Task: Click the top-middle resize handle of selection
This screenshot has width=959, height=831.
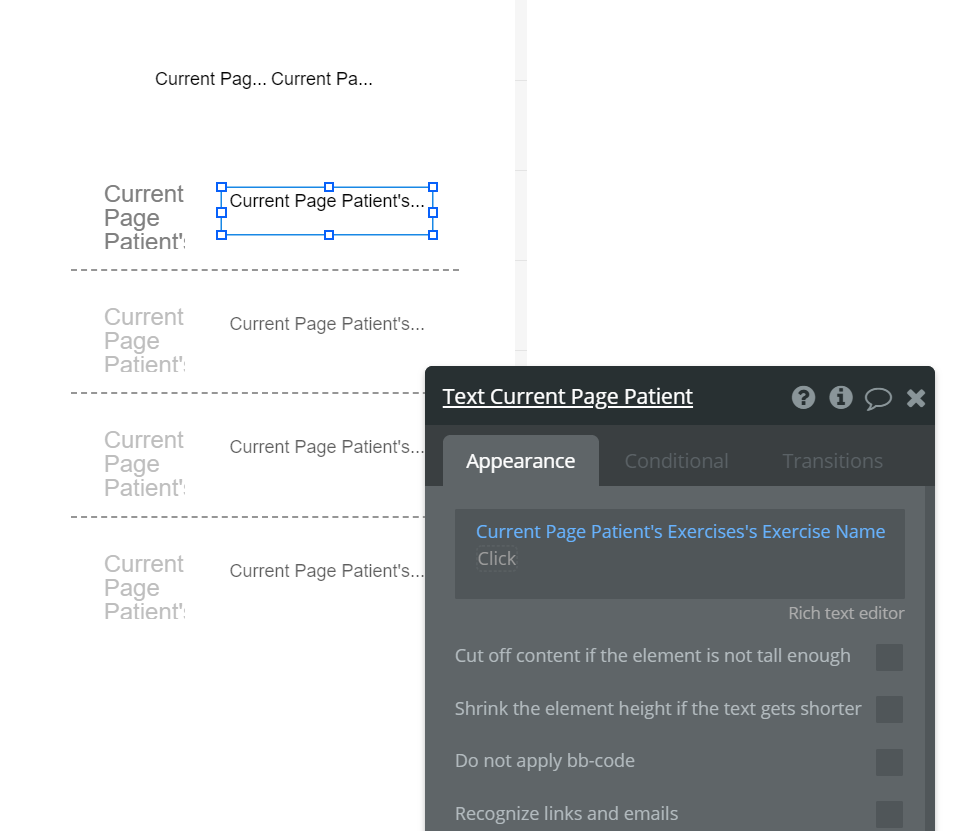Action: point(329,187)
